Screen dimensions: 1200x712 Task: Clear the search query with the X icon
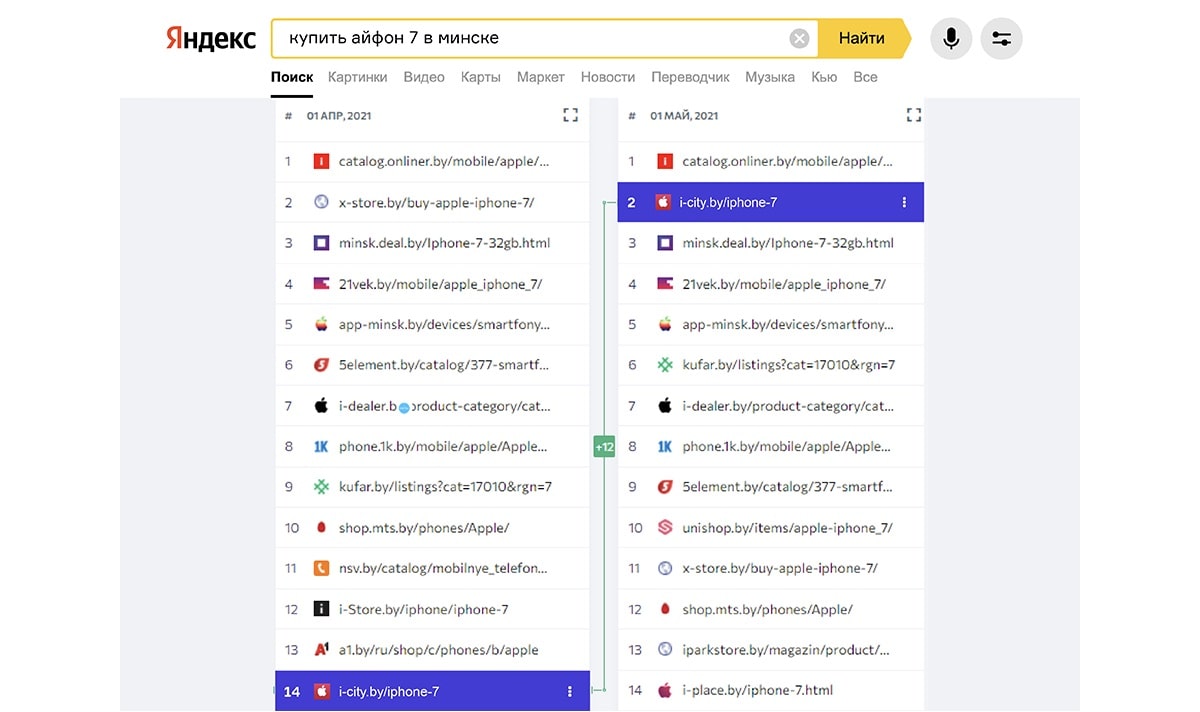[799, 39]
